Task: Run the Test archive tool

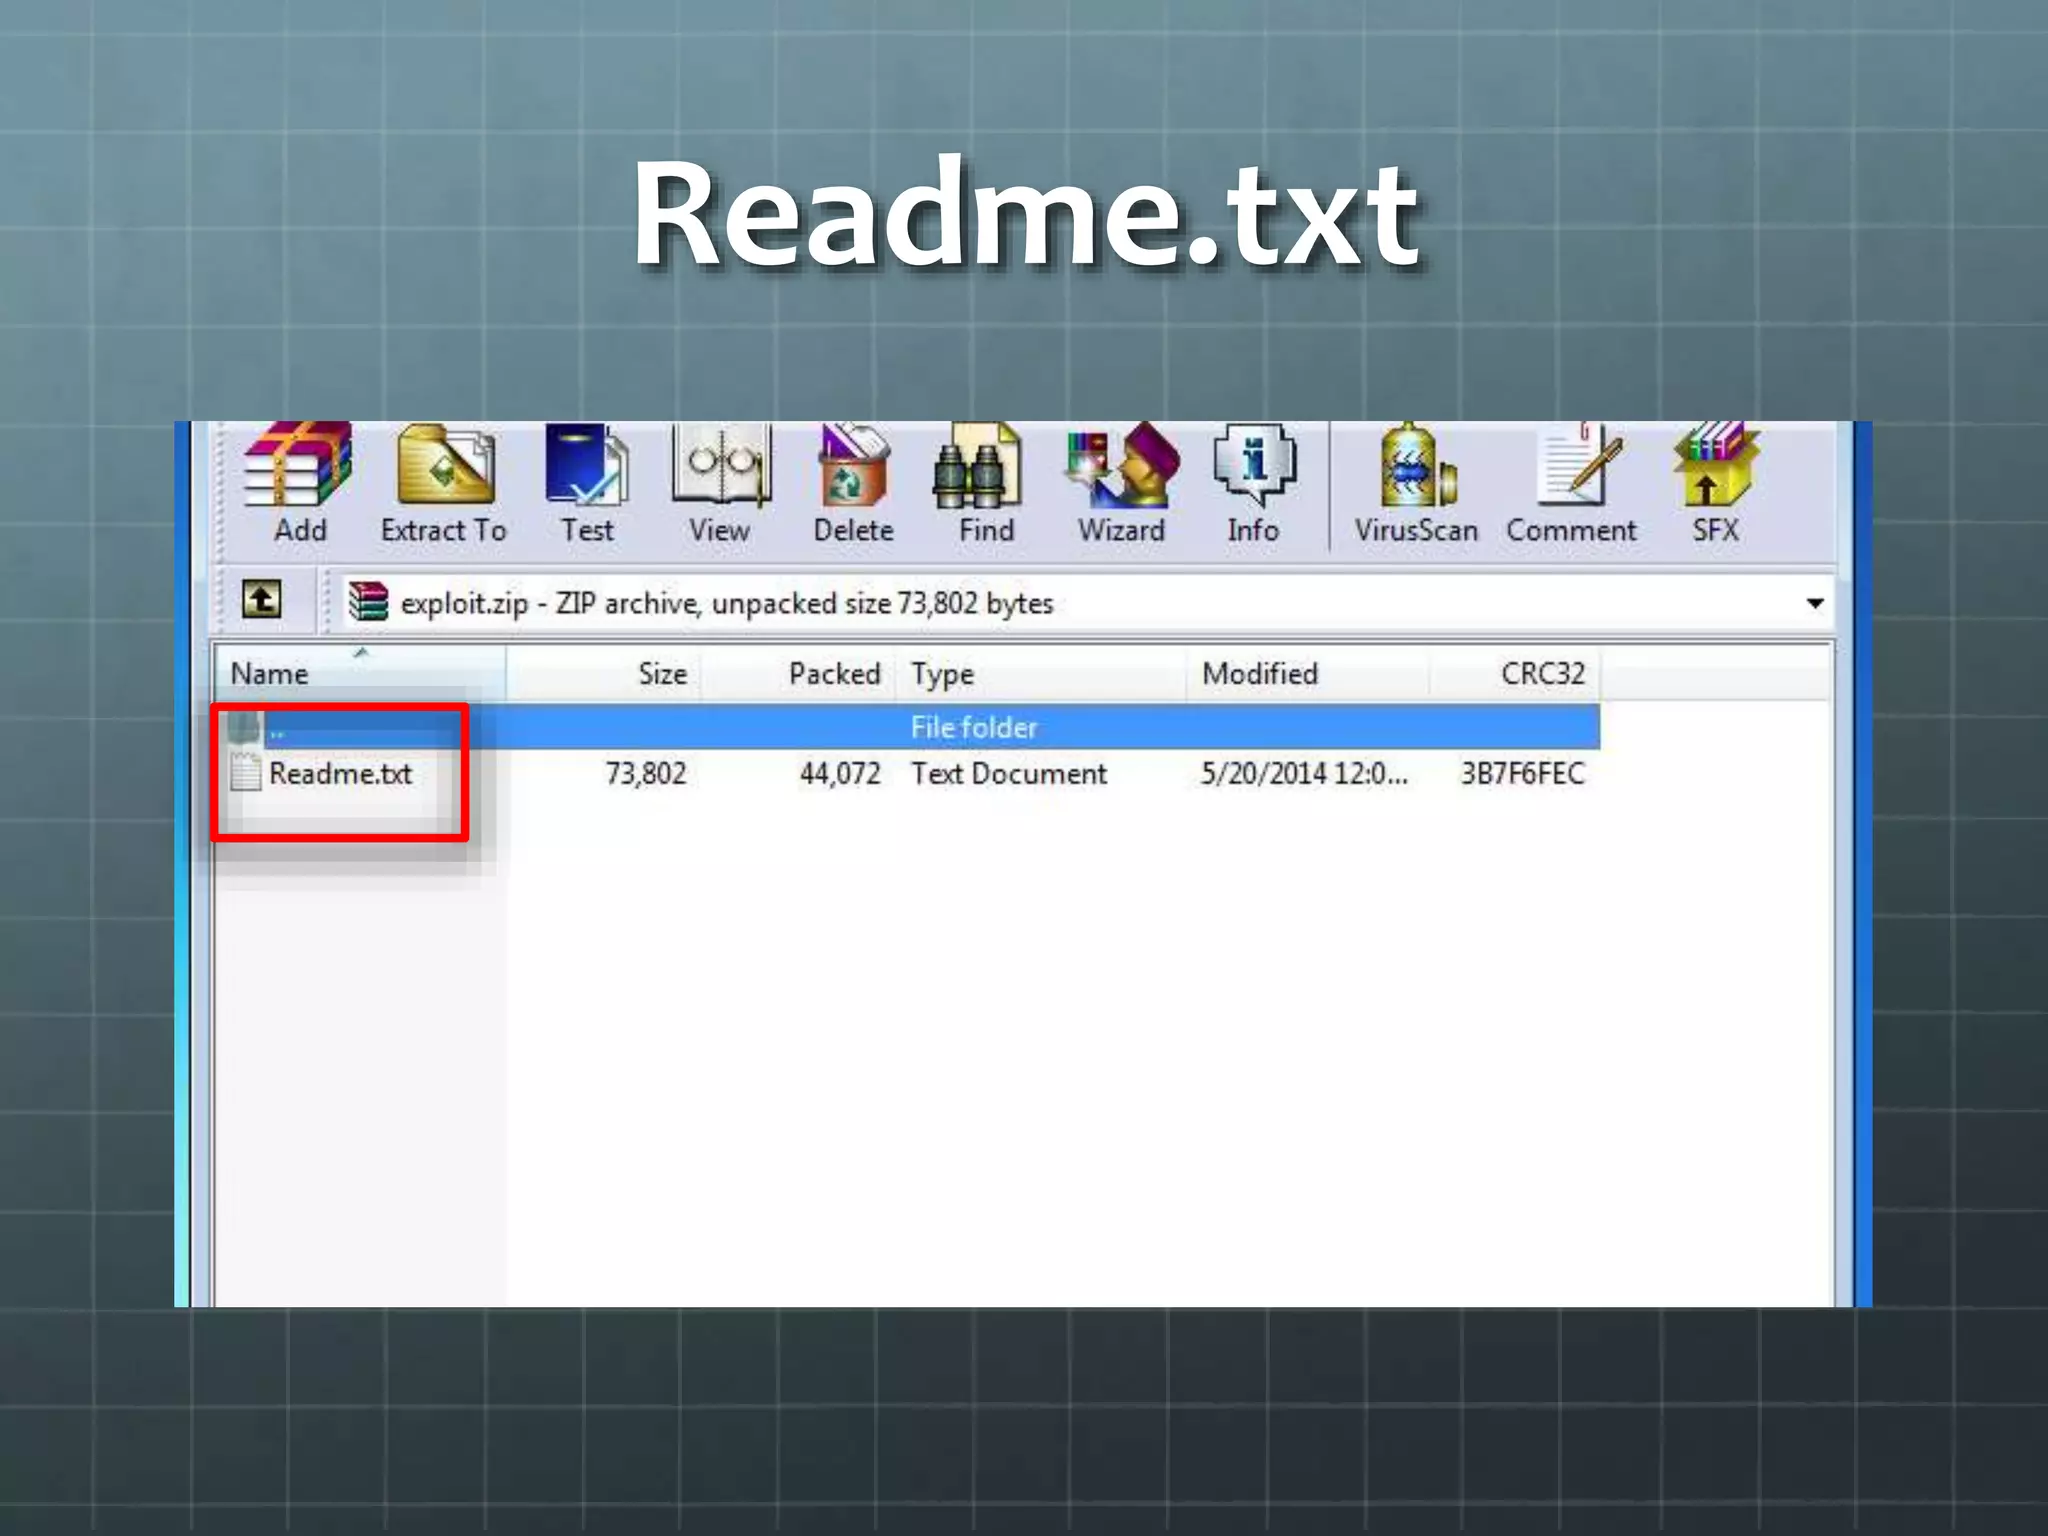Action: pyautogui.click(x=587, y=484)
